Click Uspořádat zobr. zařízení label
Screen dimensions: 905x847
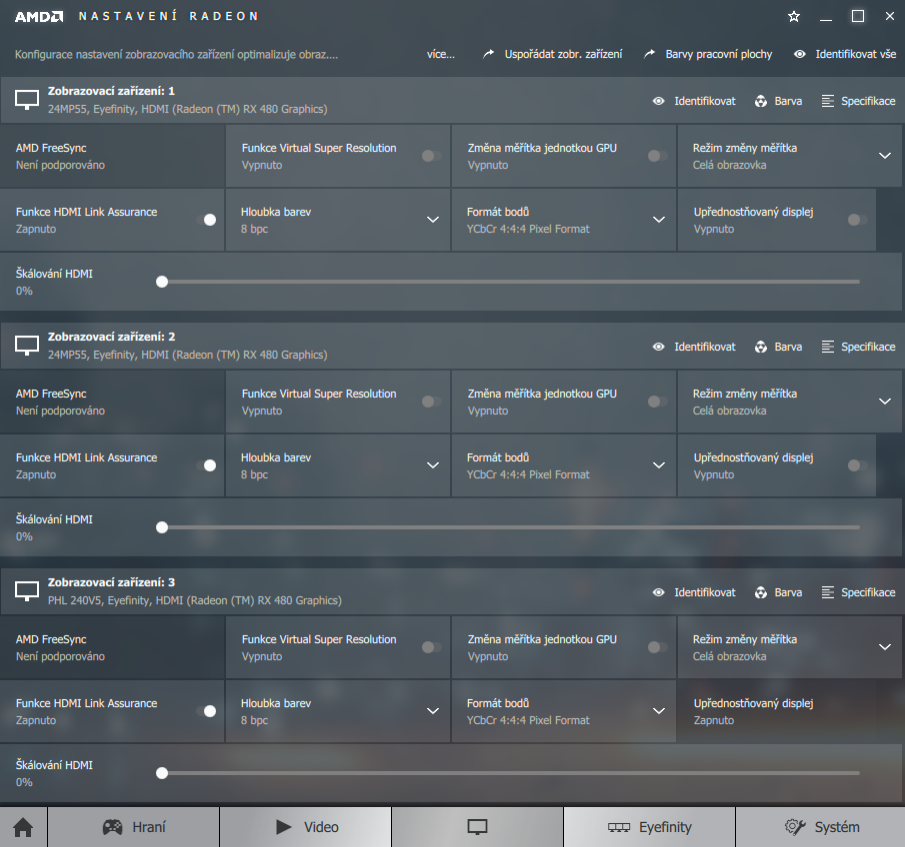point(563,54)
